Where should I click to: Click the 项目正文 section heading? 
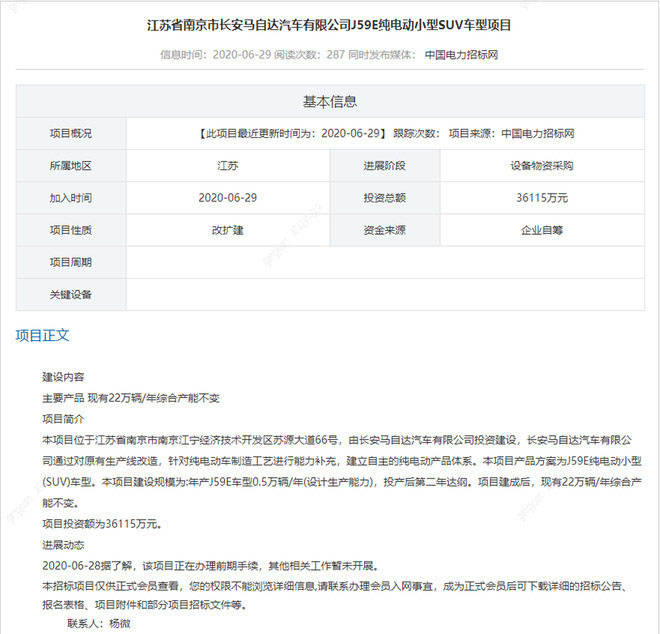43,336
